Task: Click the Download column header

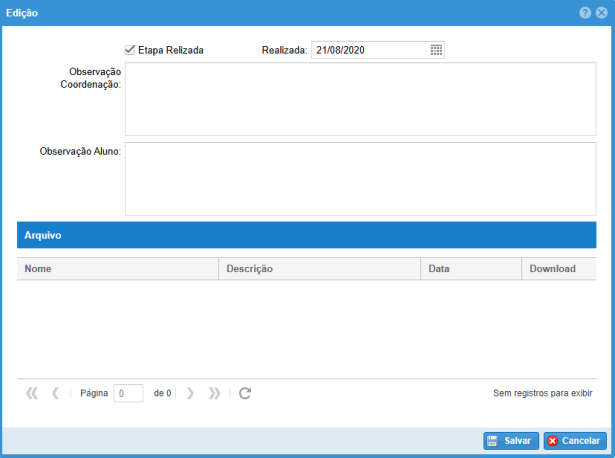Action: click(x=557, y=269)
